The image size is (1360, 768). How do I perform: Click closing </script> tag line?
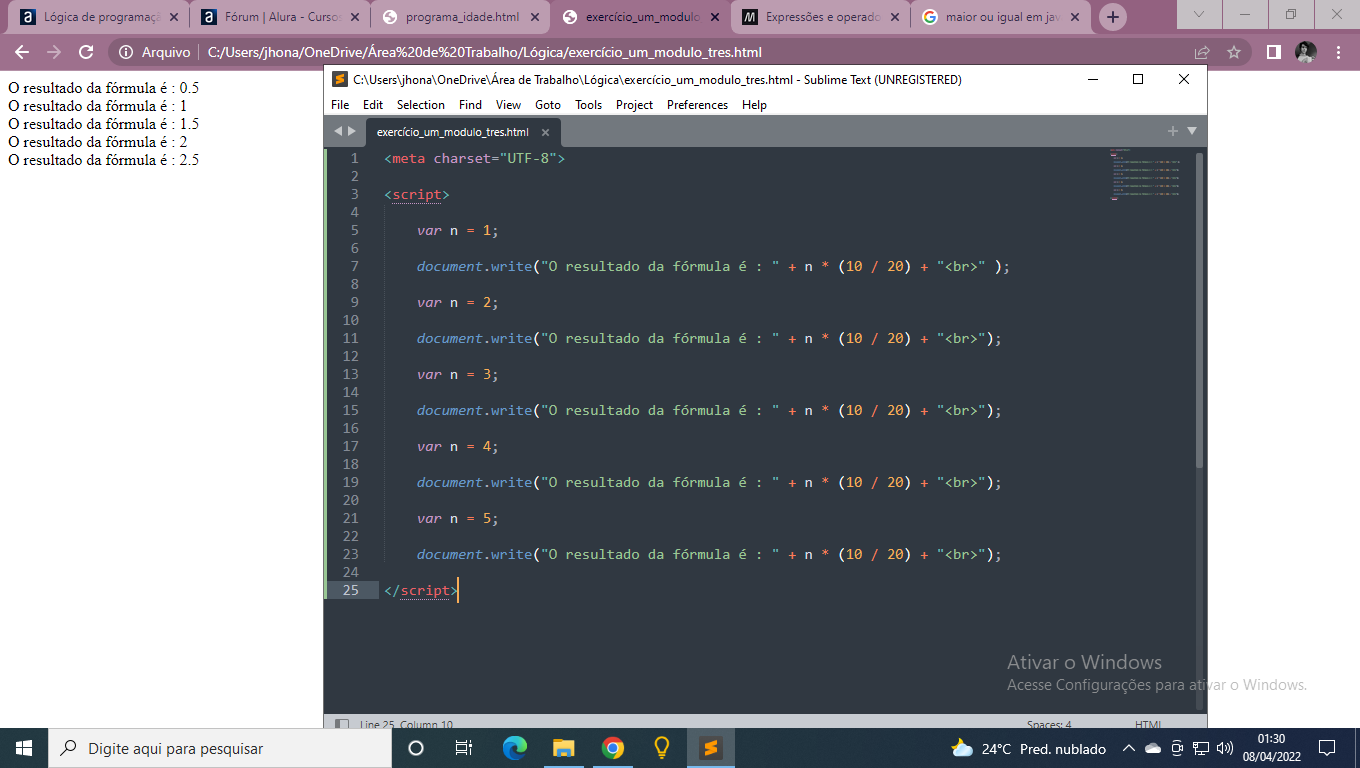coord(421,590)
